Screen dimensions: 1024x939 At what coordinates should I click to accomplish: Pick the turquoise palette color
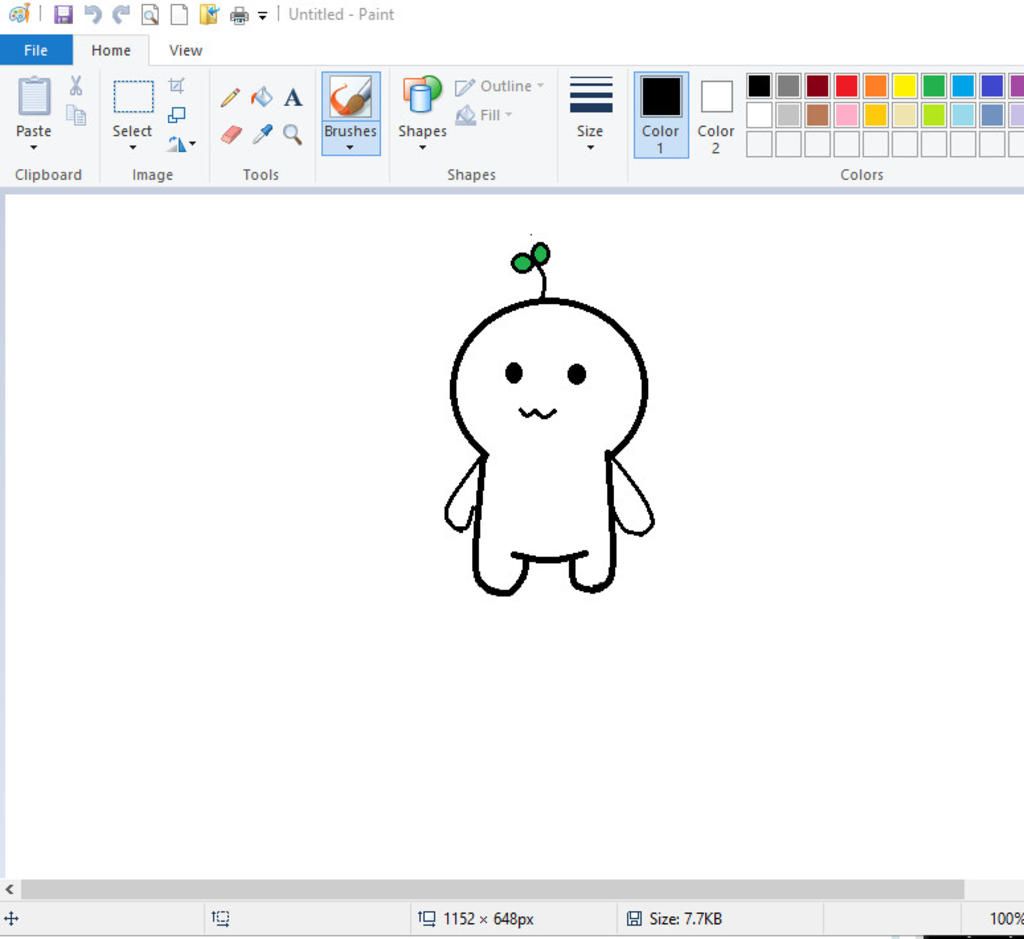click(x=963, y=86)
